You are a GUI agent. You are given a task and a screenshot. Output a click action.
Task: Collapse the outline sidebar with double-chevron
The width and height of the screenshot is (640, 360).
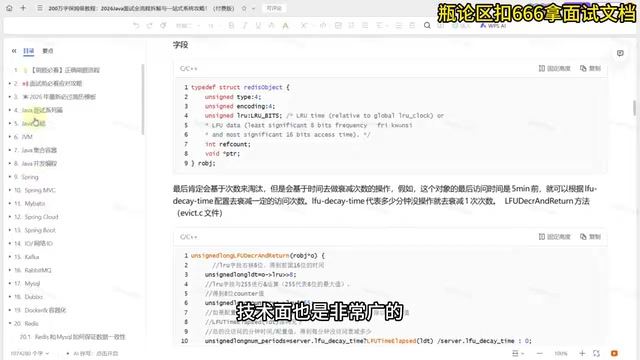[x=14, y=51]
